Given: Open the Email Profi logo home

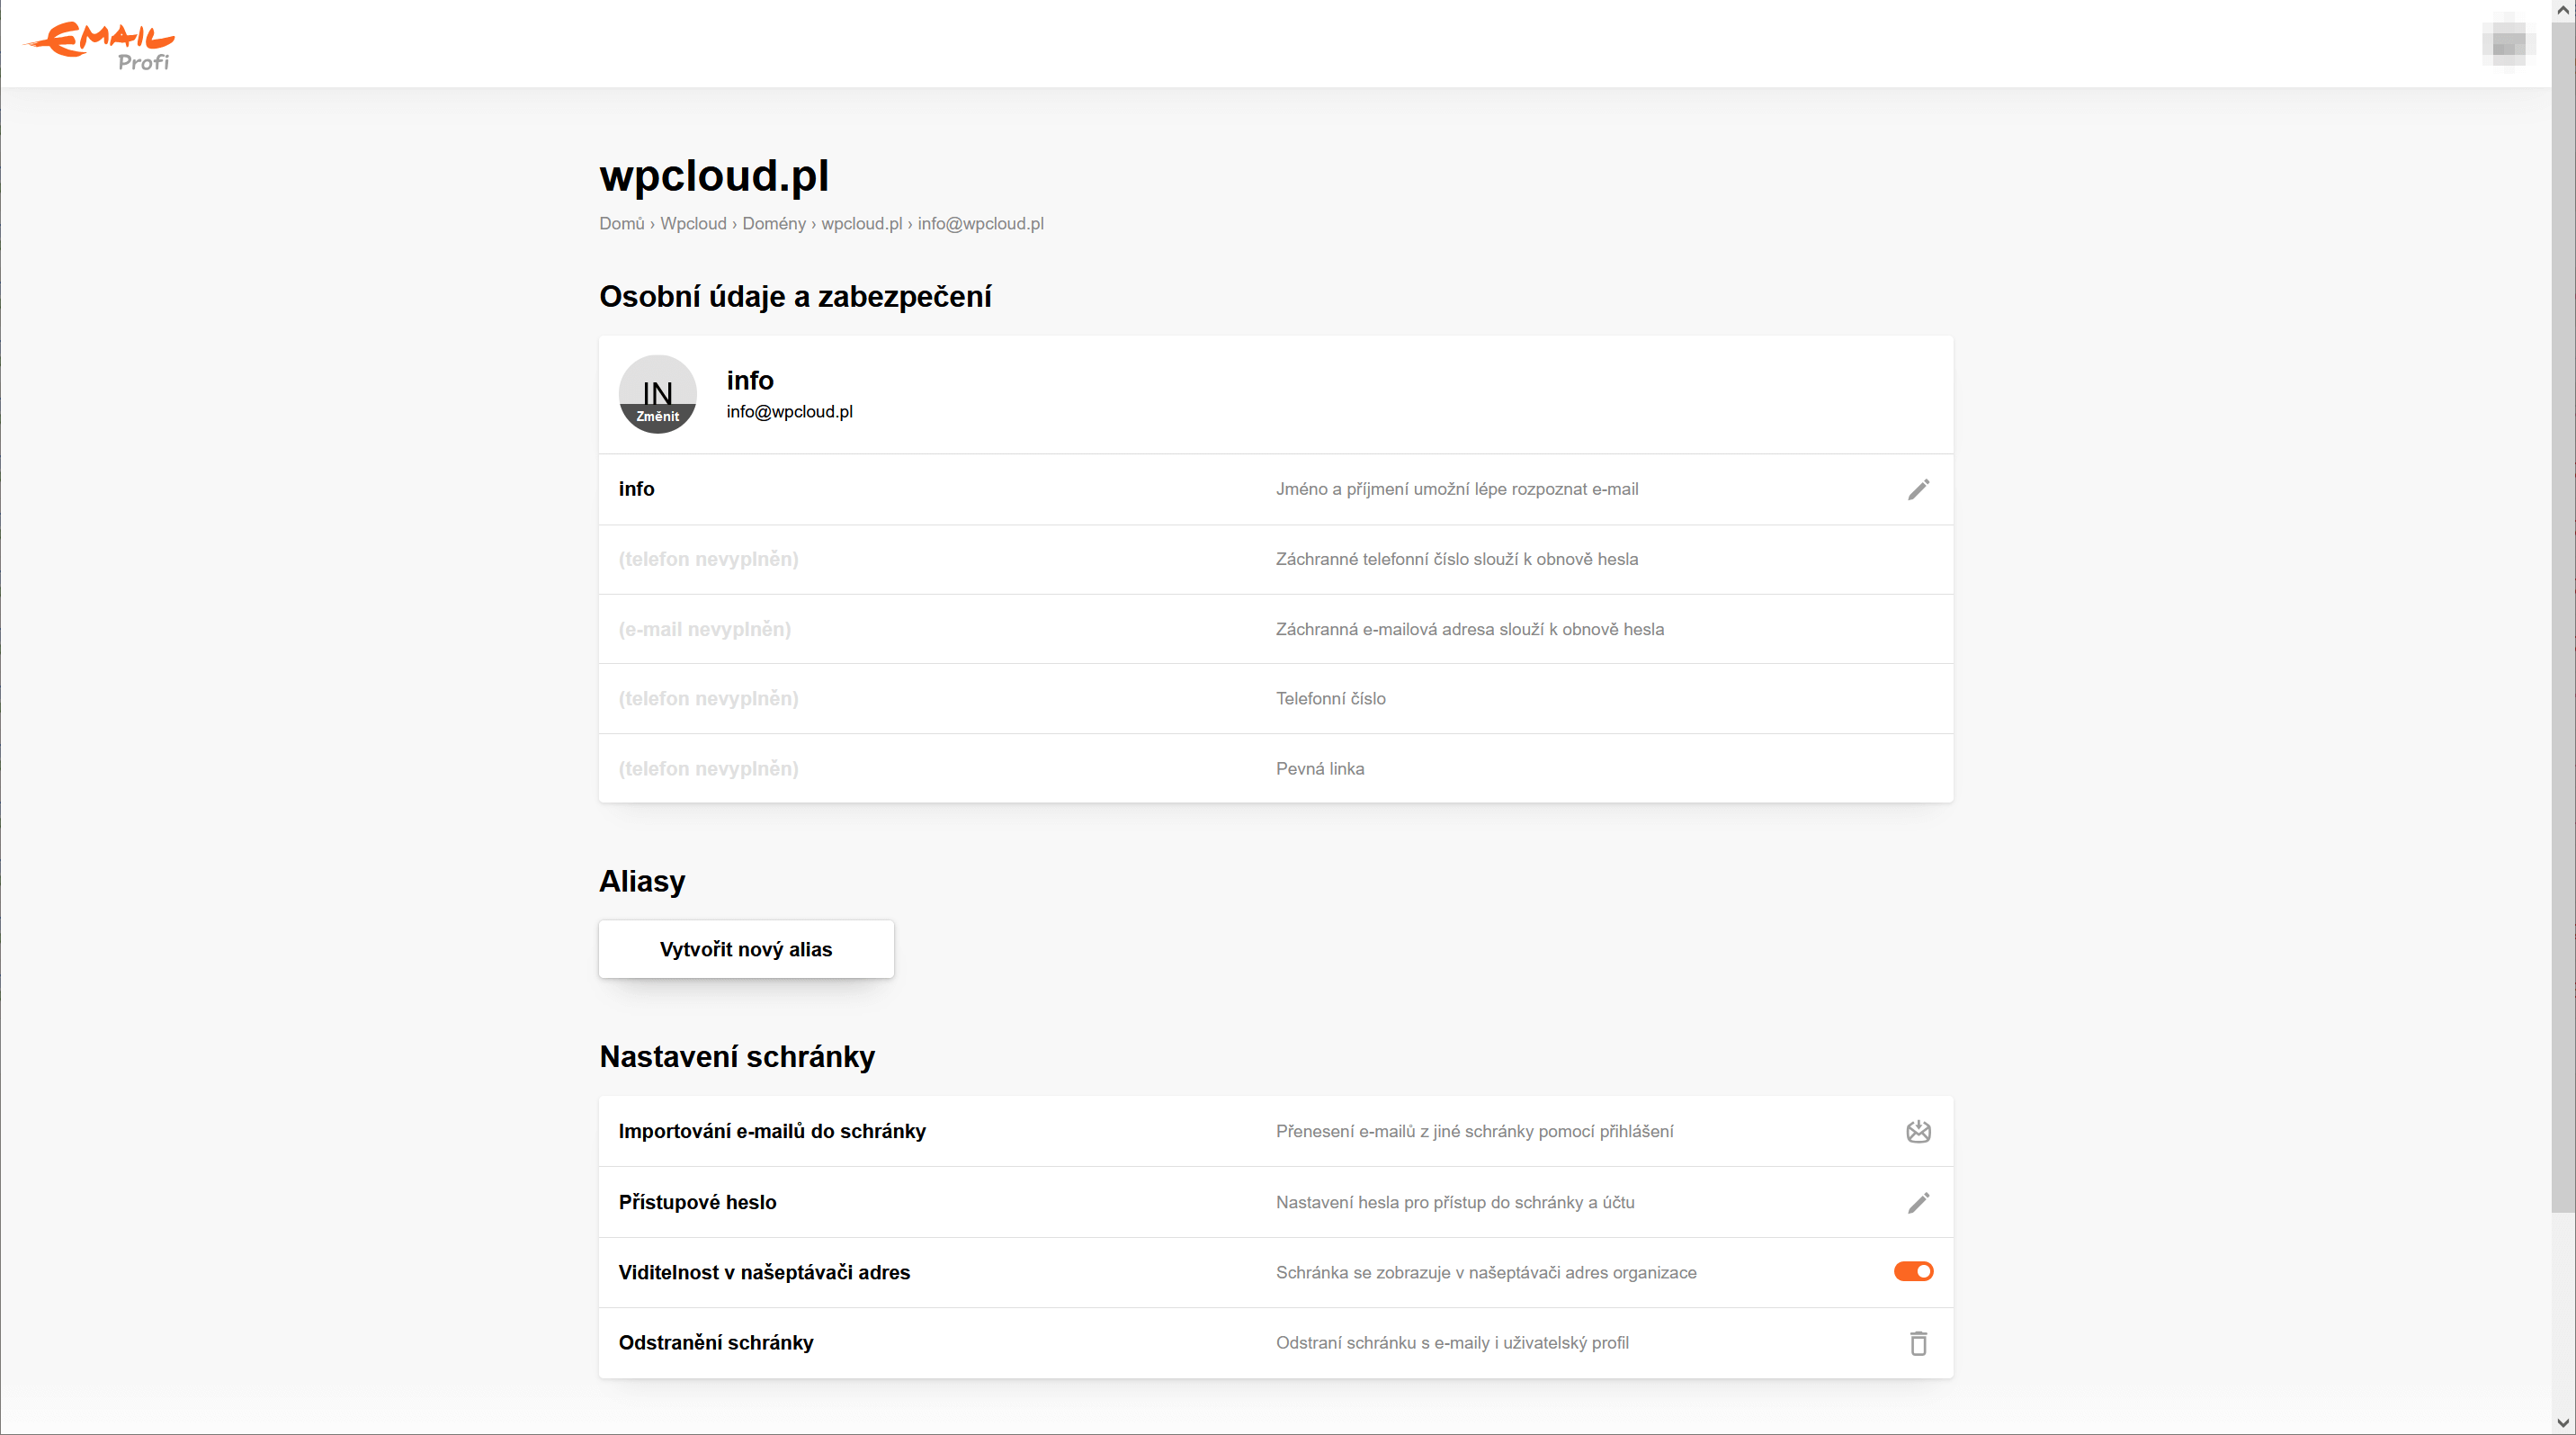Looking at the screenshot, I should (100, 46).
